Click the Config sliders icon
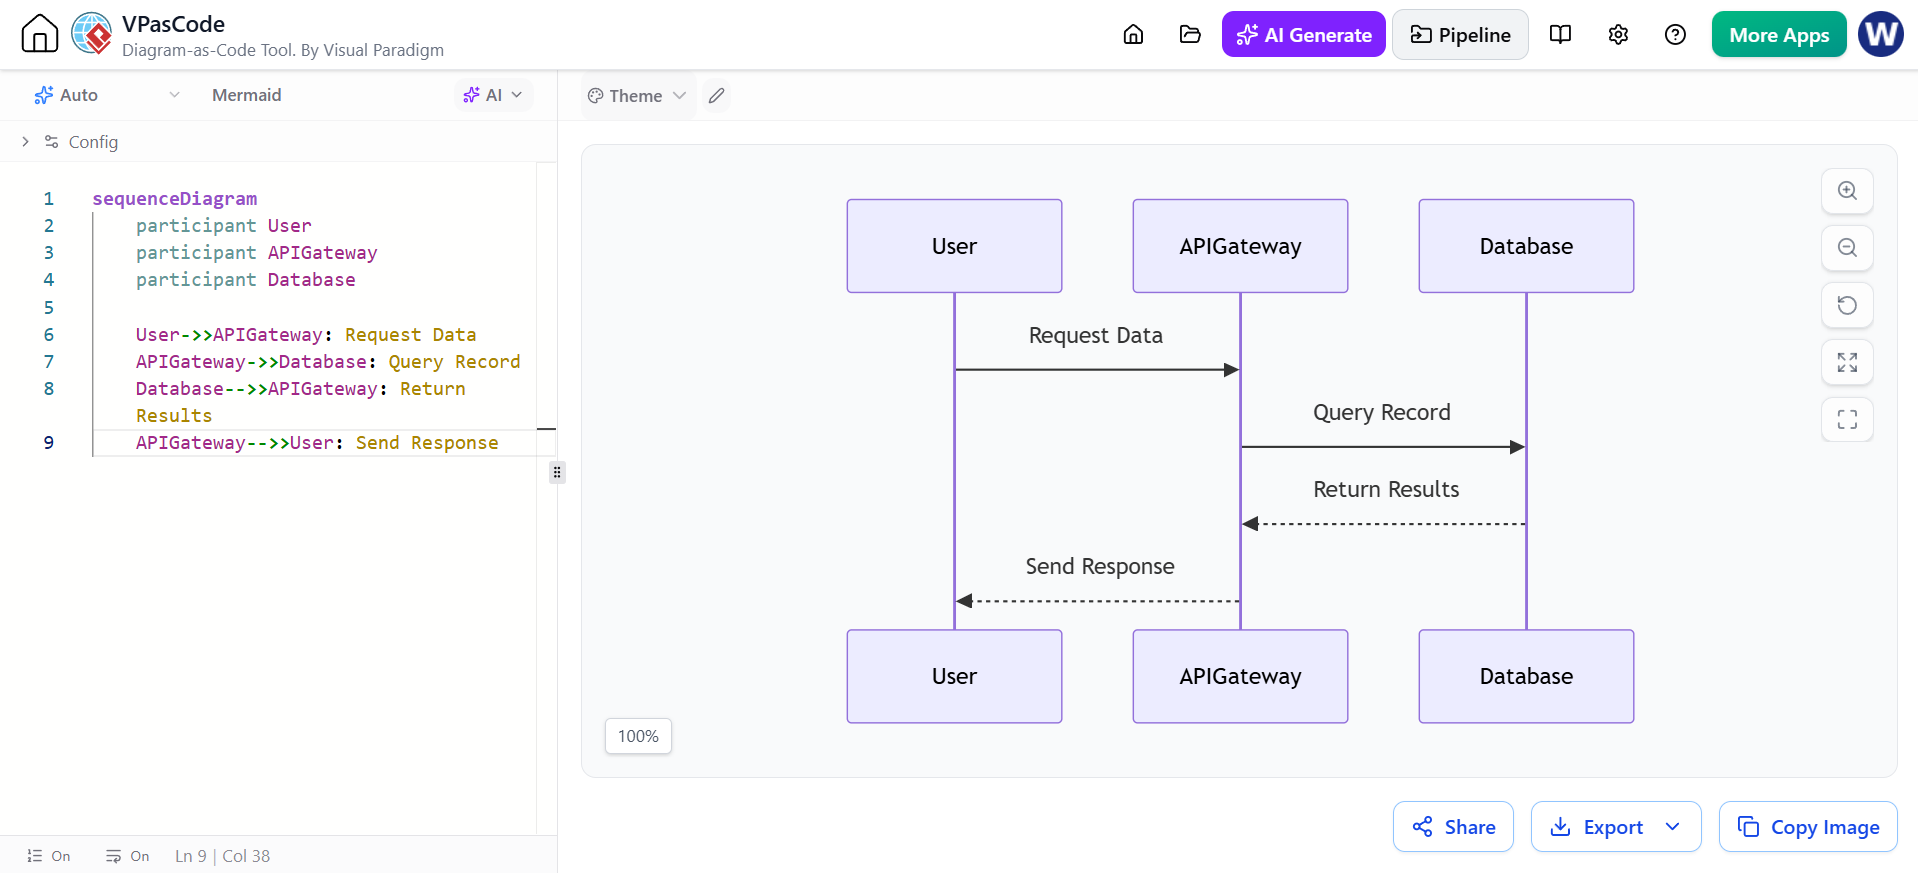This screenshot has height=873, width=1918. tap(52, 142)
